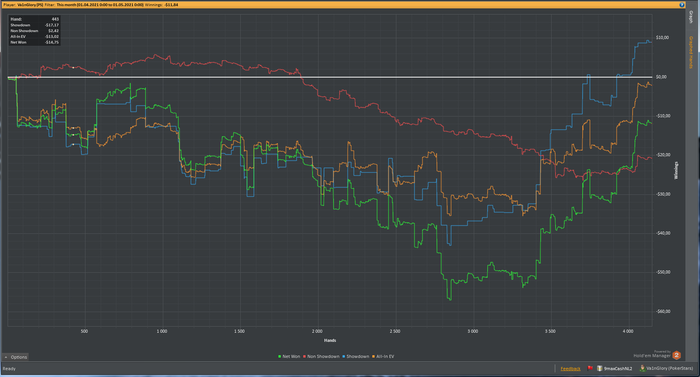
Task: Click the red flag status icon
Action: coord(590,368)
